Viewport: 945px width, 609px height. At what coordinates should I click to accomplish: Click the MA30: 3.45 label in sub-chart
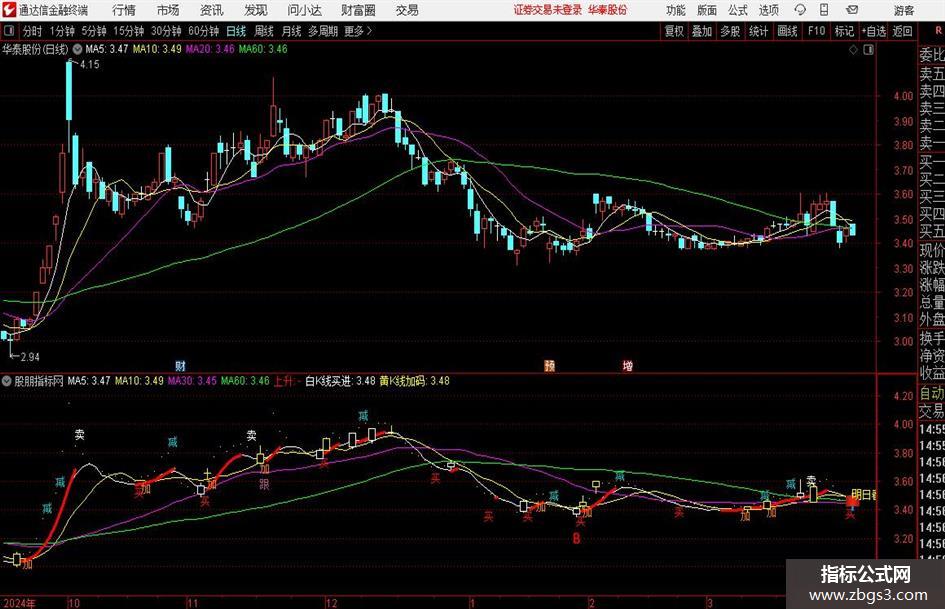(x=192, y=381)
